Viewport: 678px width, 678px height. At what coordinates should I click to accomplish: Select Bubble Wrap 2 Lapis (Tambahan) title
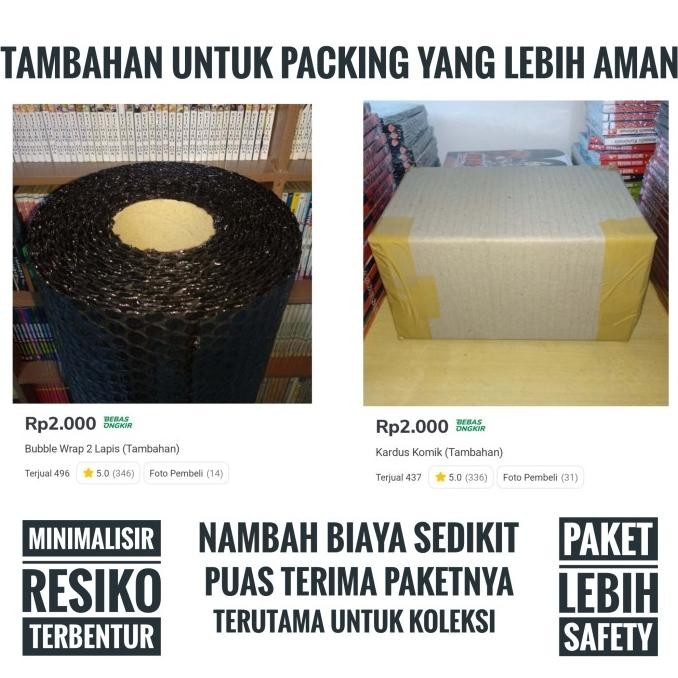102,449
